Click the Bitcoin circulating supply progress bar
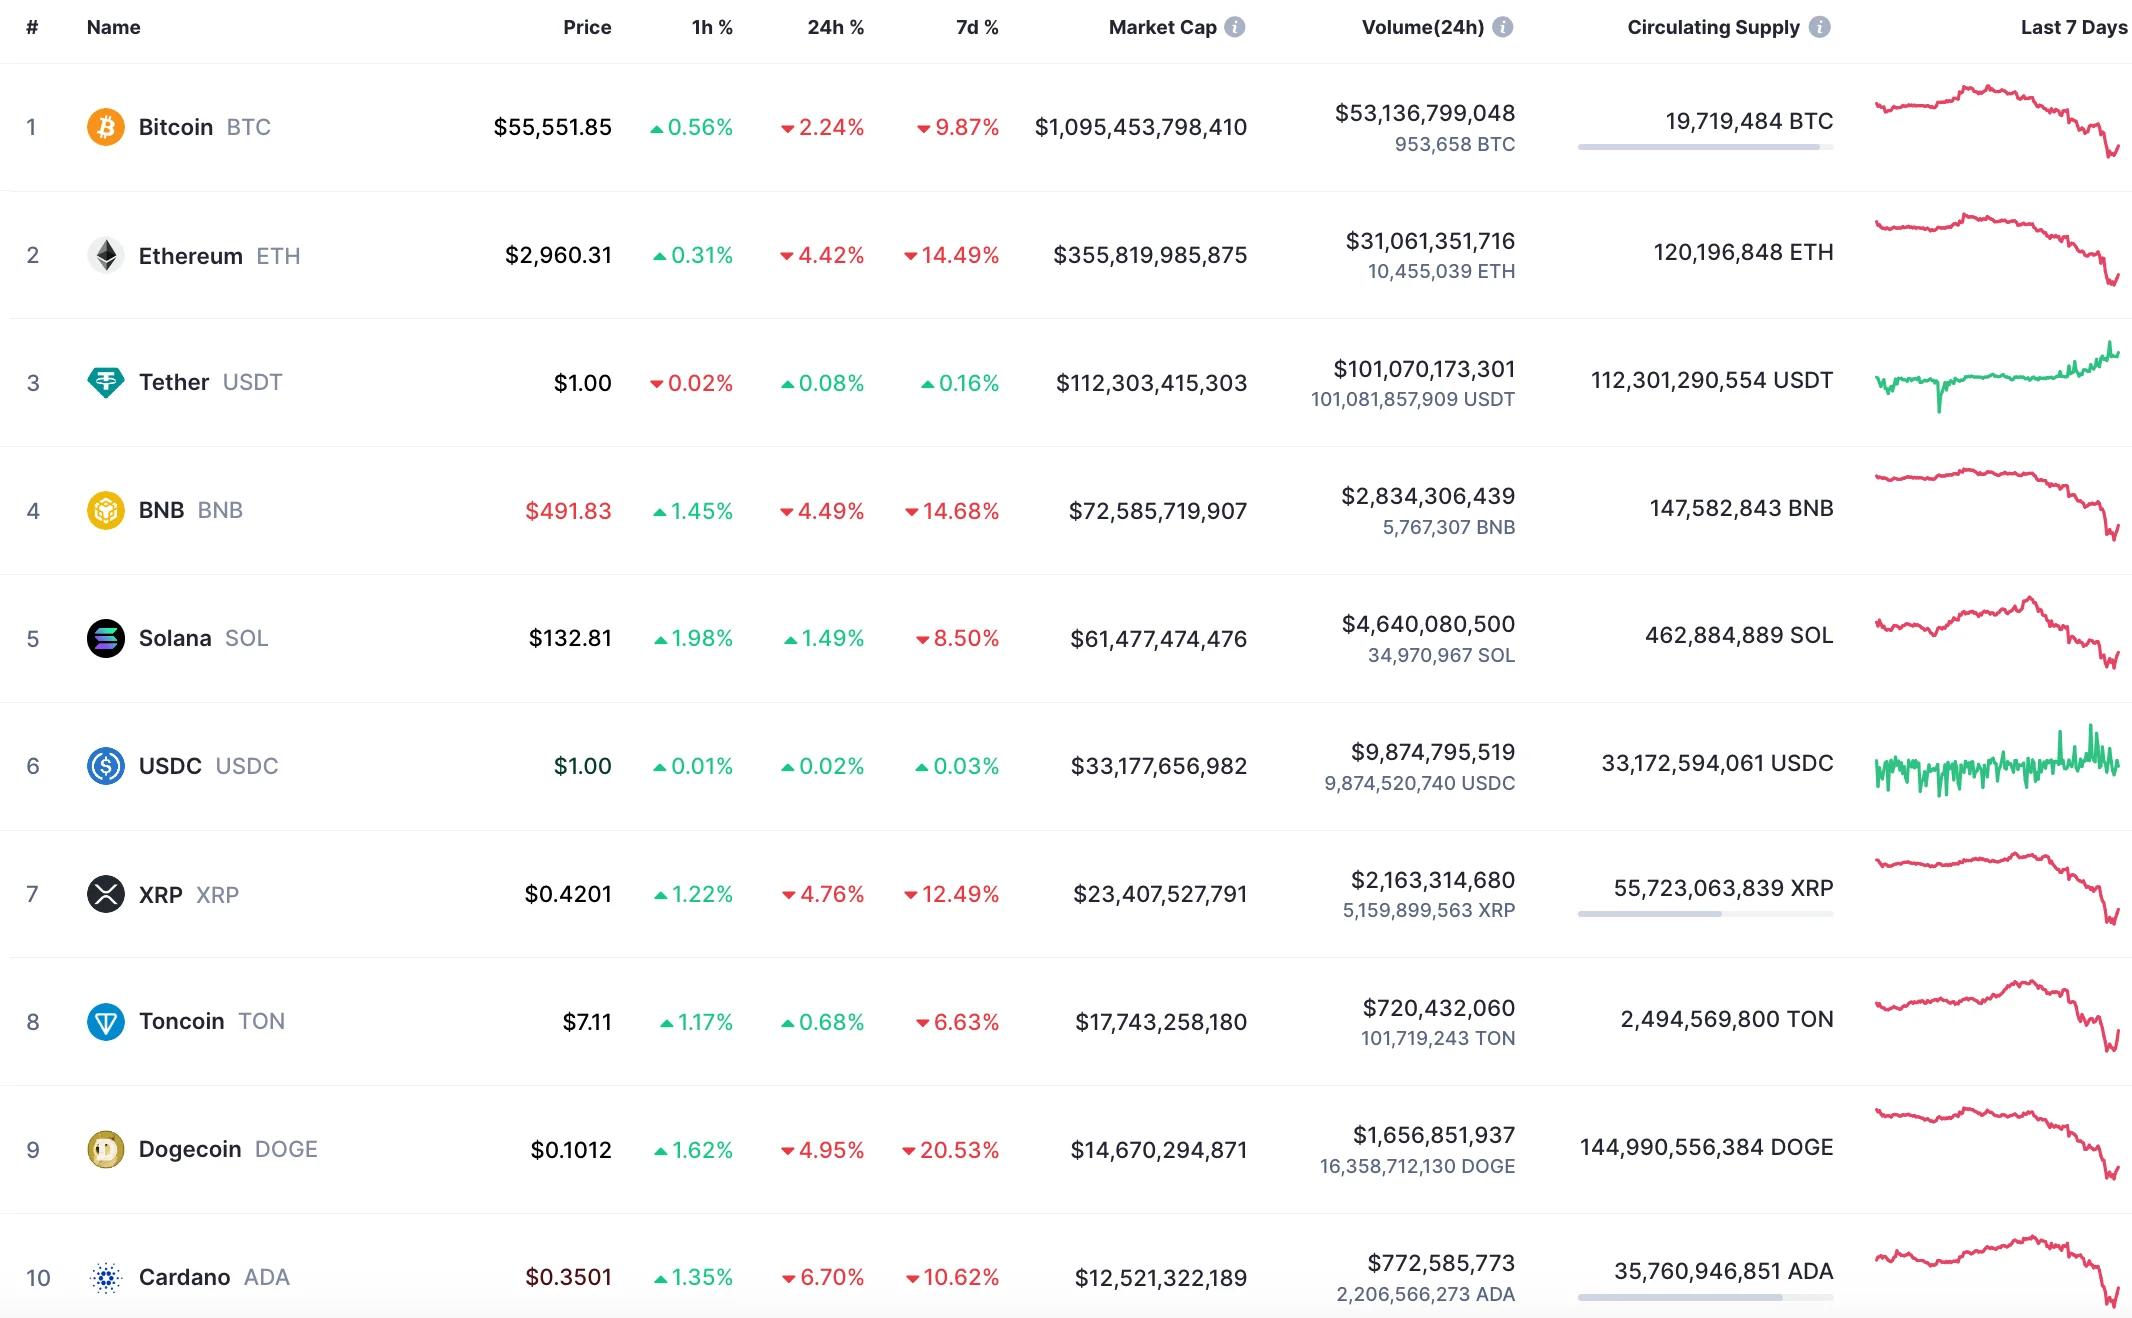Image resolution: width=2132 pixels, height=1318 pixels. point(1705,147)
